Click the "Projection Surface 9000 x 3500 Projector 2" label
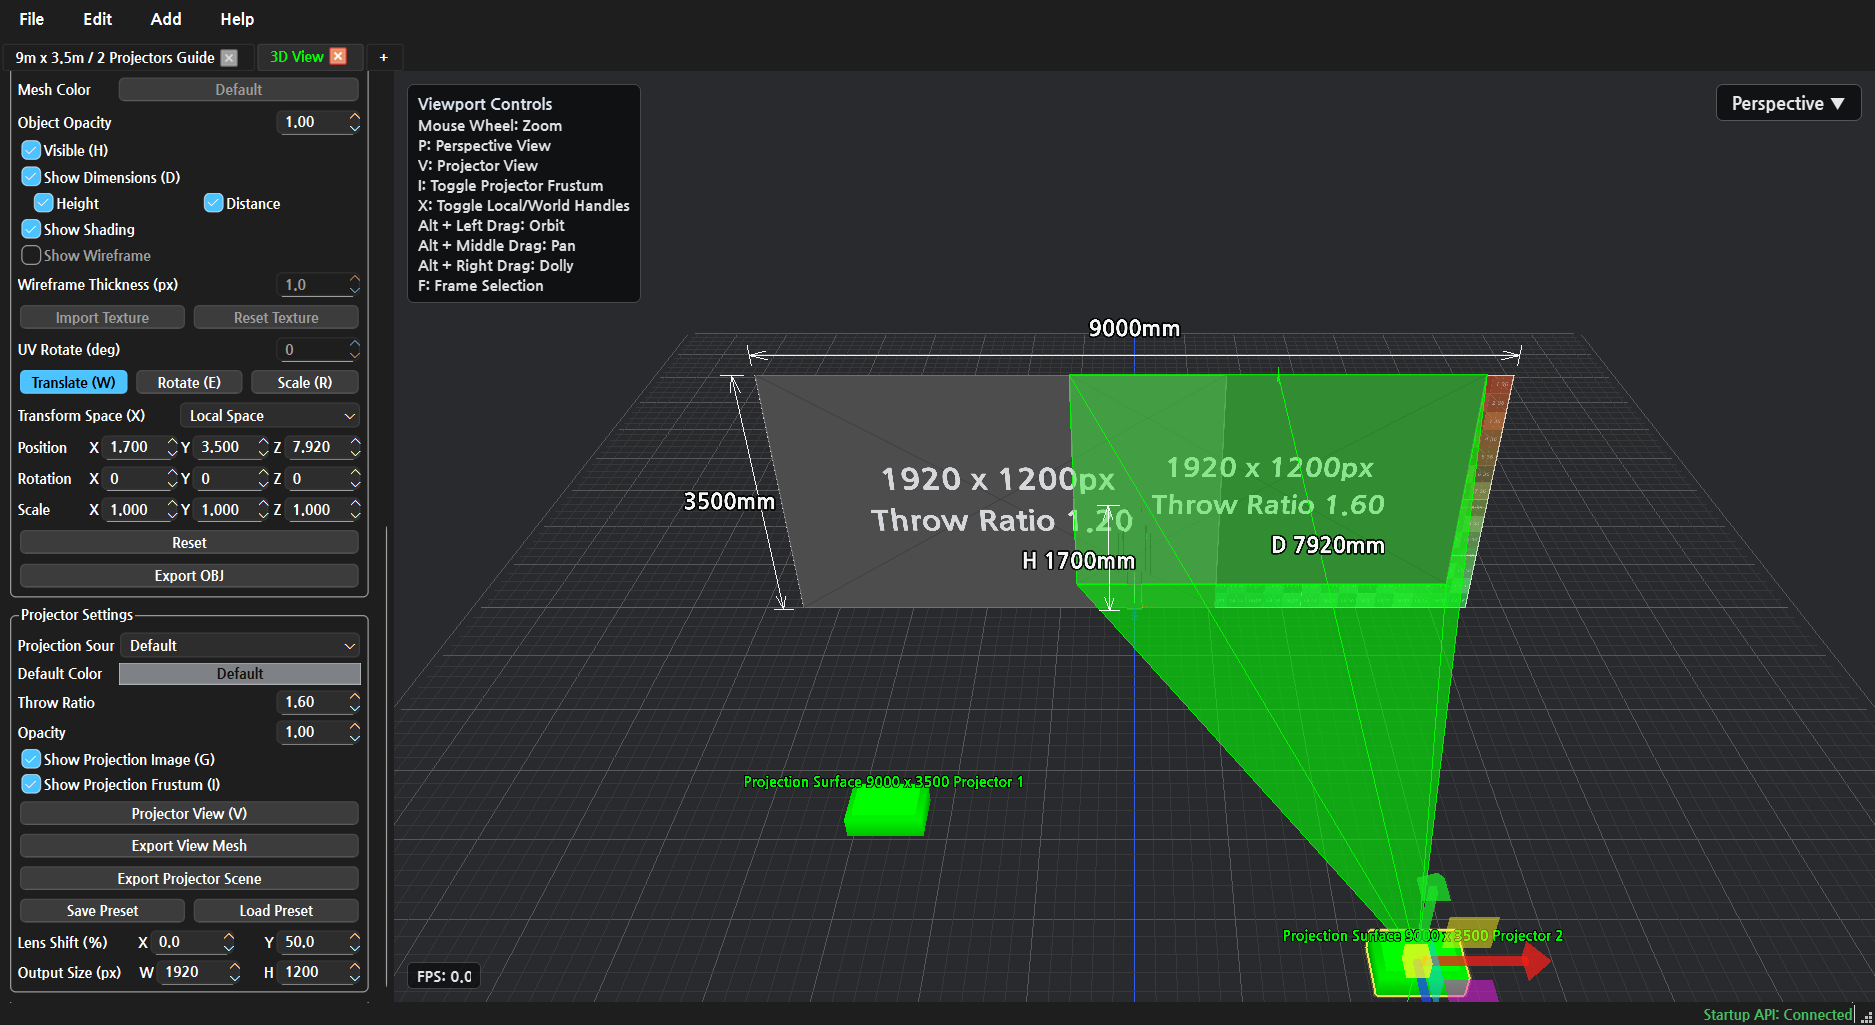This screenshot has width=1875, height=1025. pos(1422,936)
